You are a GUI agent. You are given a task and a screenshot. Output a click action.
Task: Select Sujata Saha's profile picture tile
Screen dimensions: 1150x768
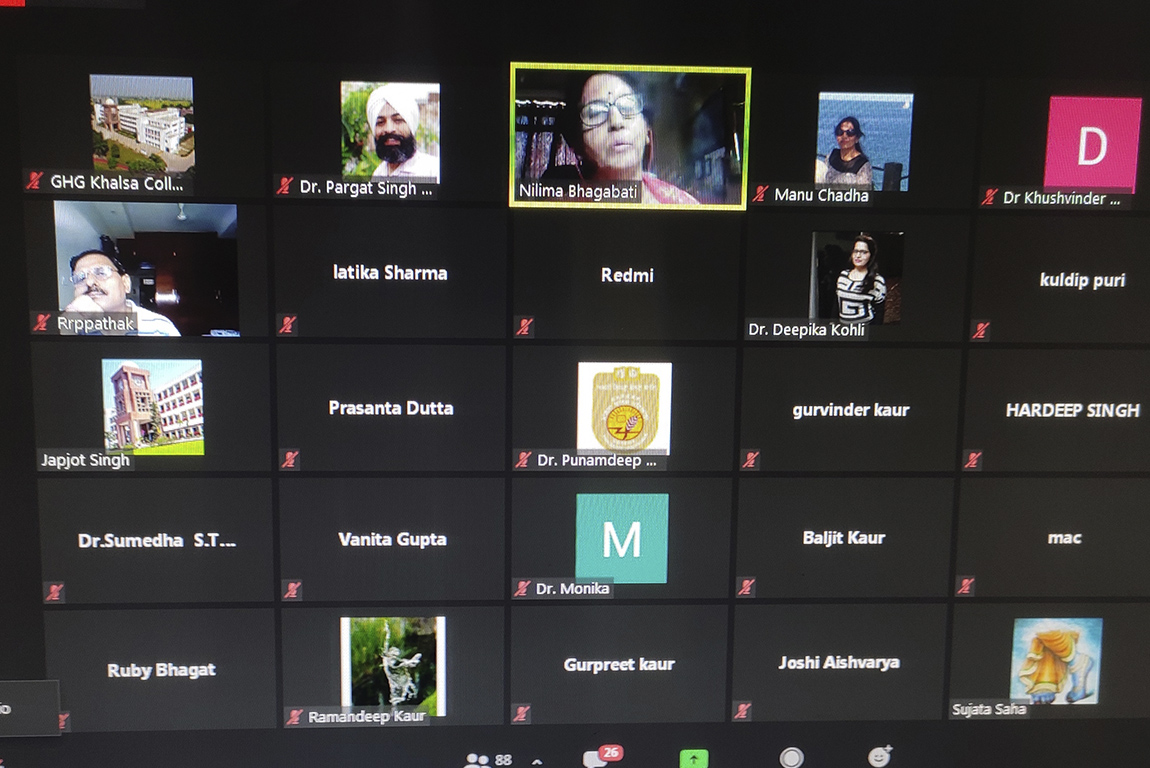click(x=1055, y=660)
